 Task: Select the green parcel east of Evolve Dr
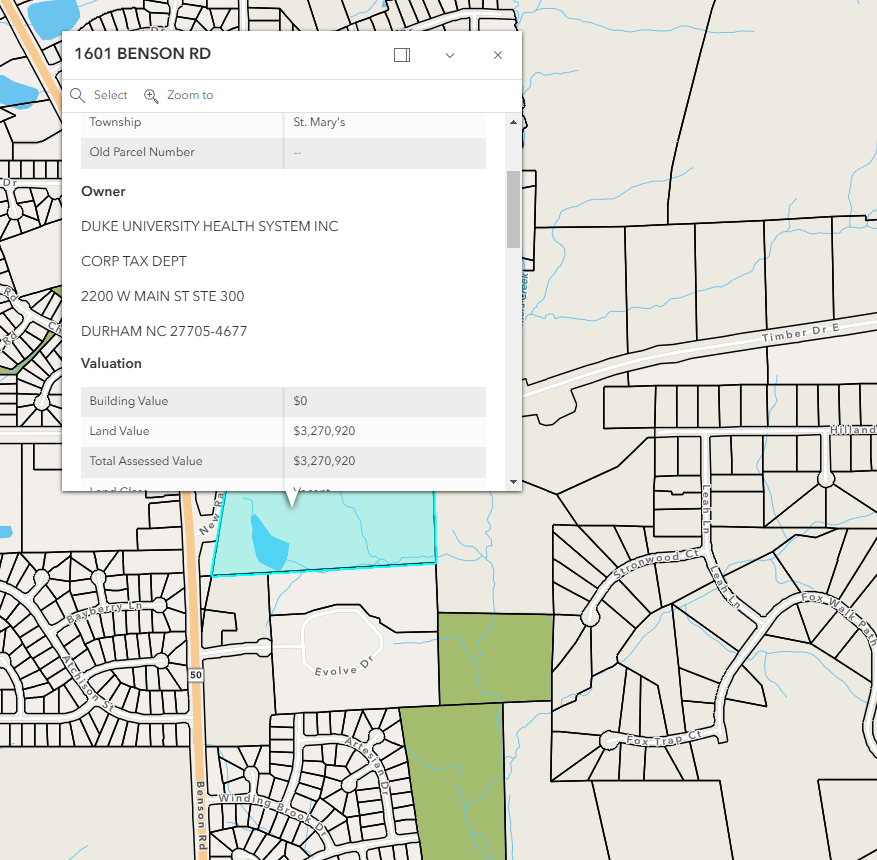[x=495, y=658]
